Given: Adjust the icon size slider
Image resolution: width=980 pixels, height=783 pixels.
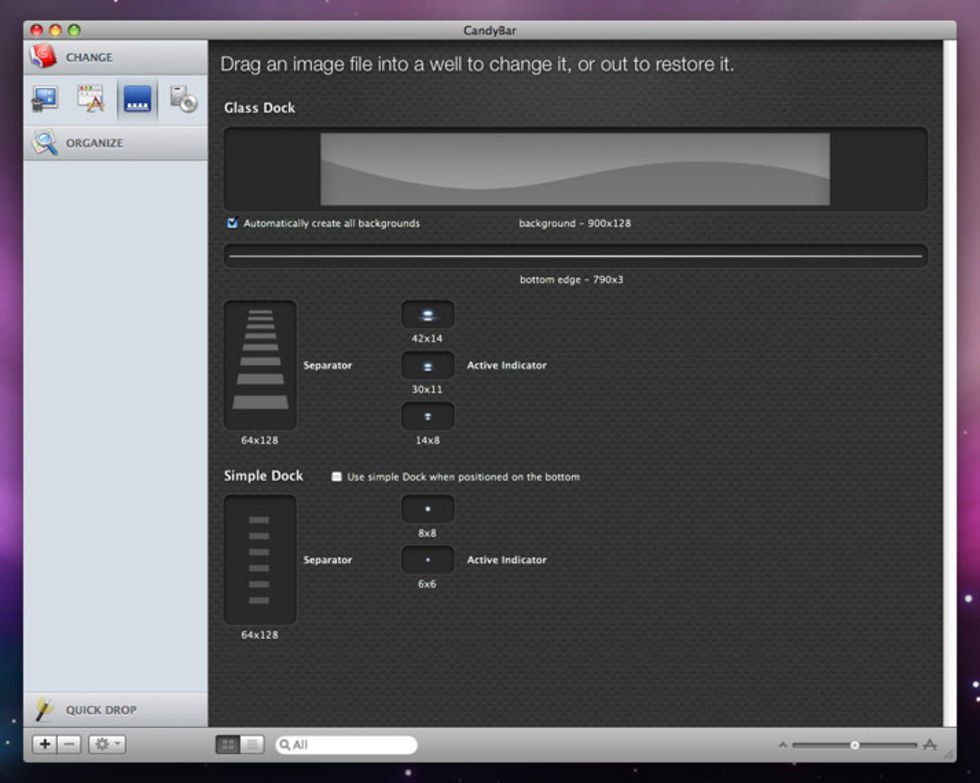Looking at the screenshot, I should coord(855,745).
